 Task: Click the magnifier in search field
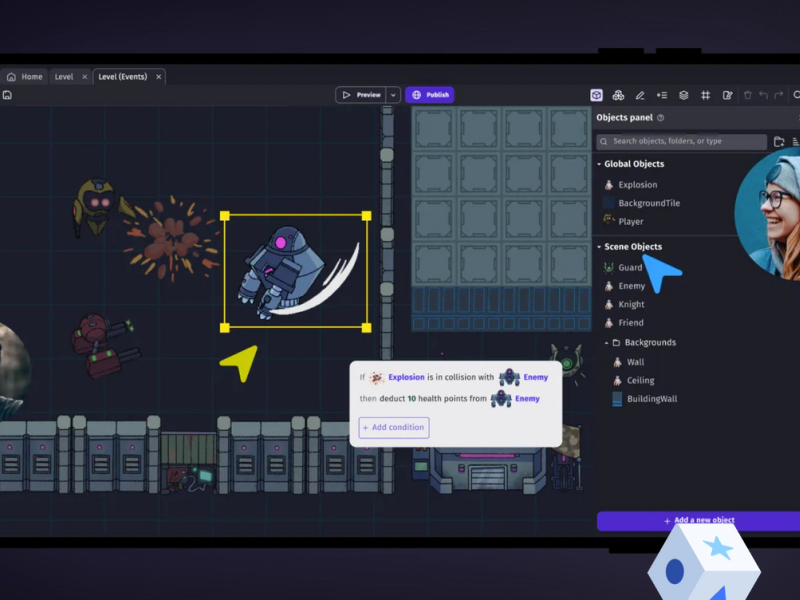604,141
